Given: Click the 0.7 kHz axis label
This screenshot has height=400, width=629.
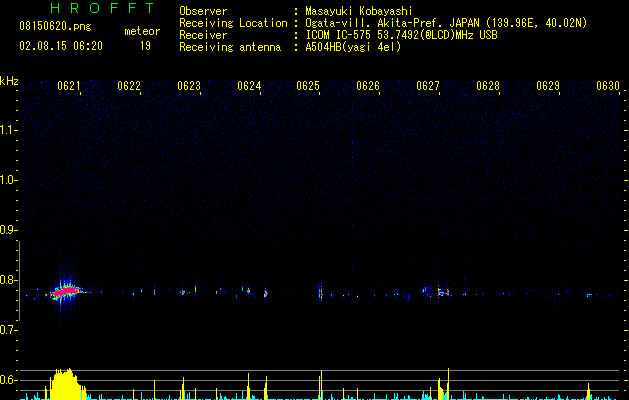Looking at the screenshot, I should [8, 330].
